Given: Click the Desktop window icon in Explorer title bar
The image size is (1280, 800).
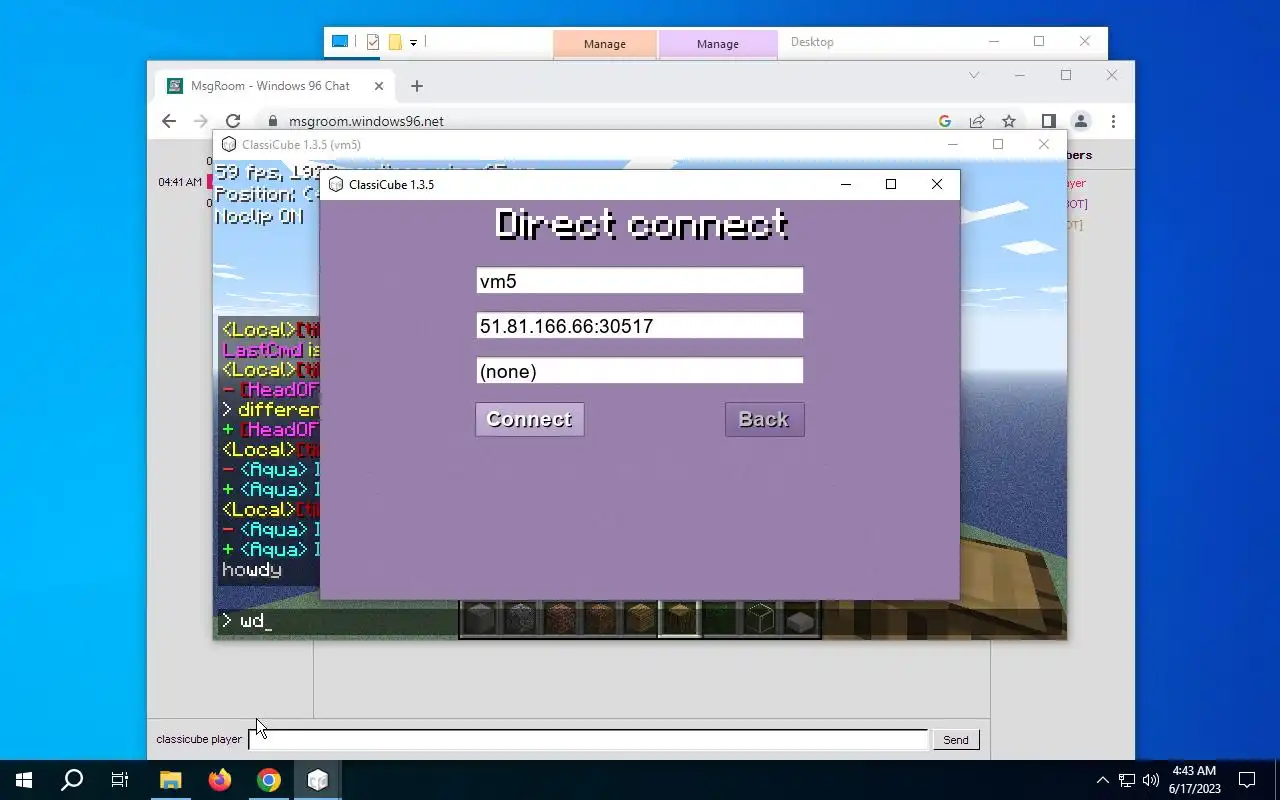Looking at the screenshot, I should [340, 42].
